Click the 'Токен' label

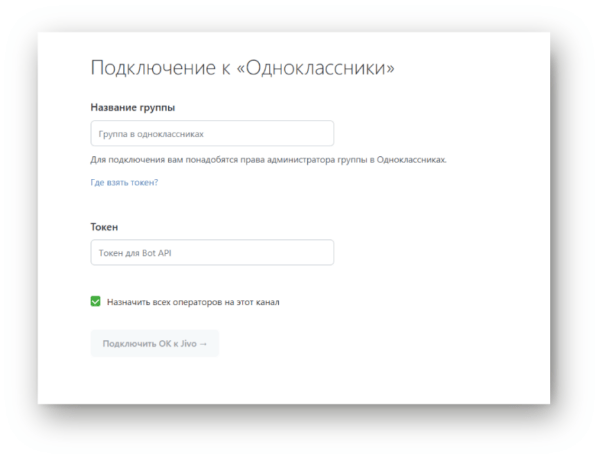(104, 227)
